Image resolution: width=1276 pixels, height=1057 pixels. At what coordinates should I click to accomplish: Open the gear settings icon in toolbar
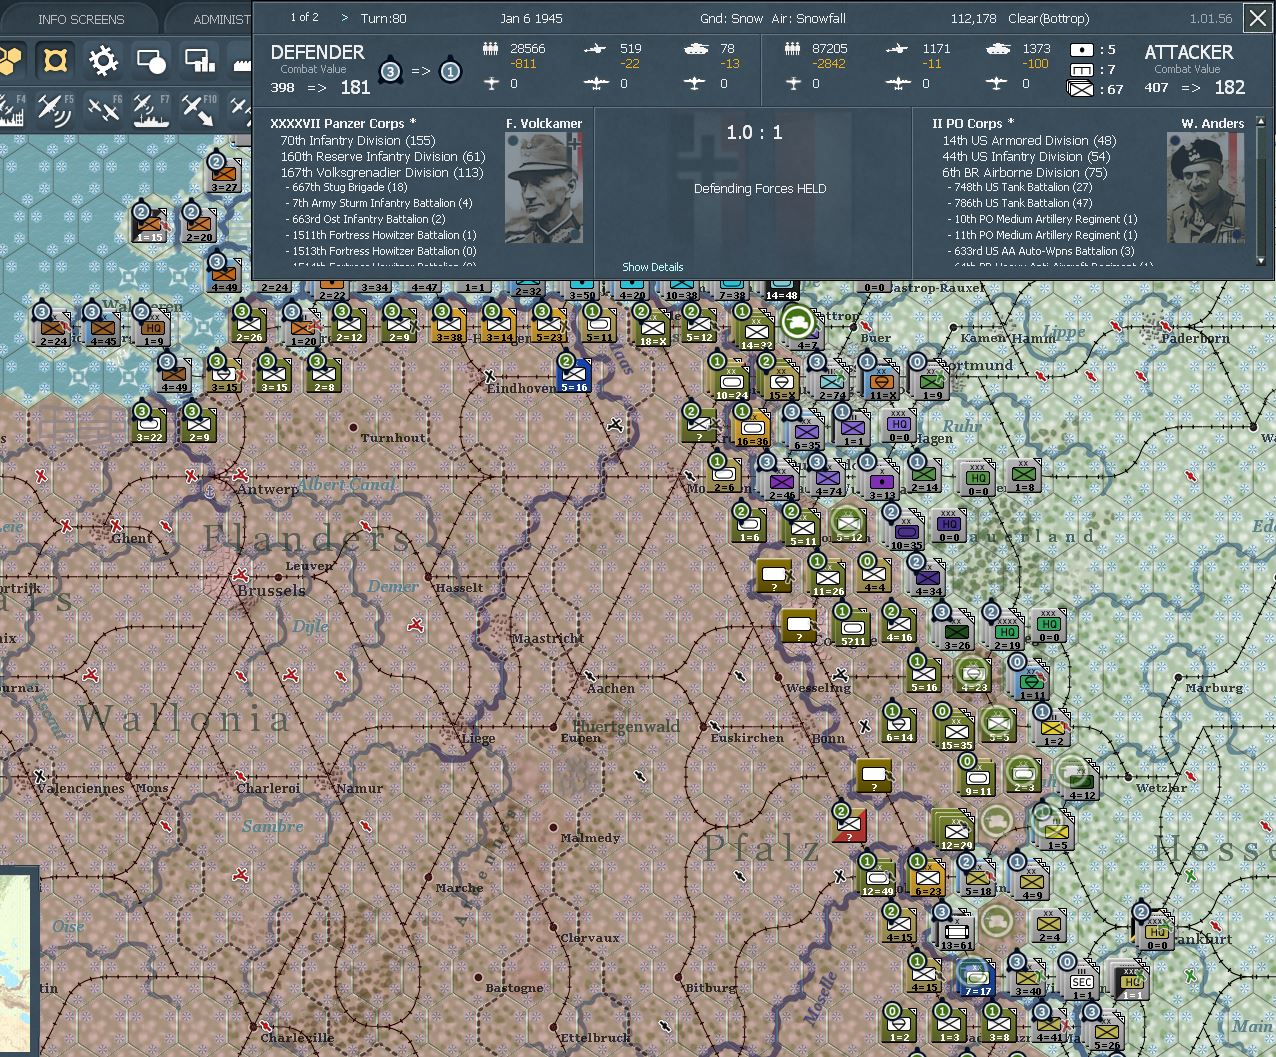click(x=103, y=62)
